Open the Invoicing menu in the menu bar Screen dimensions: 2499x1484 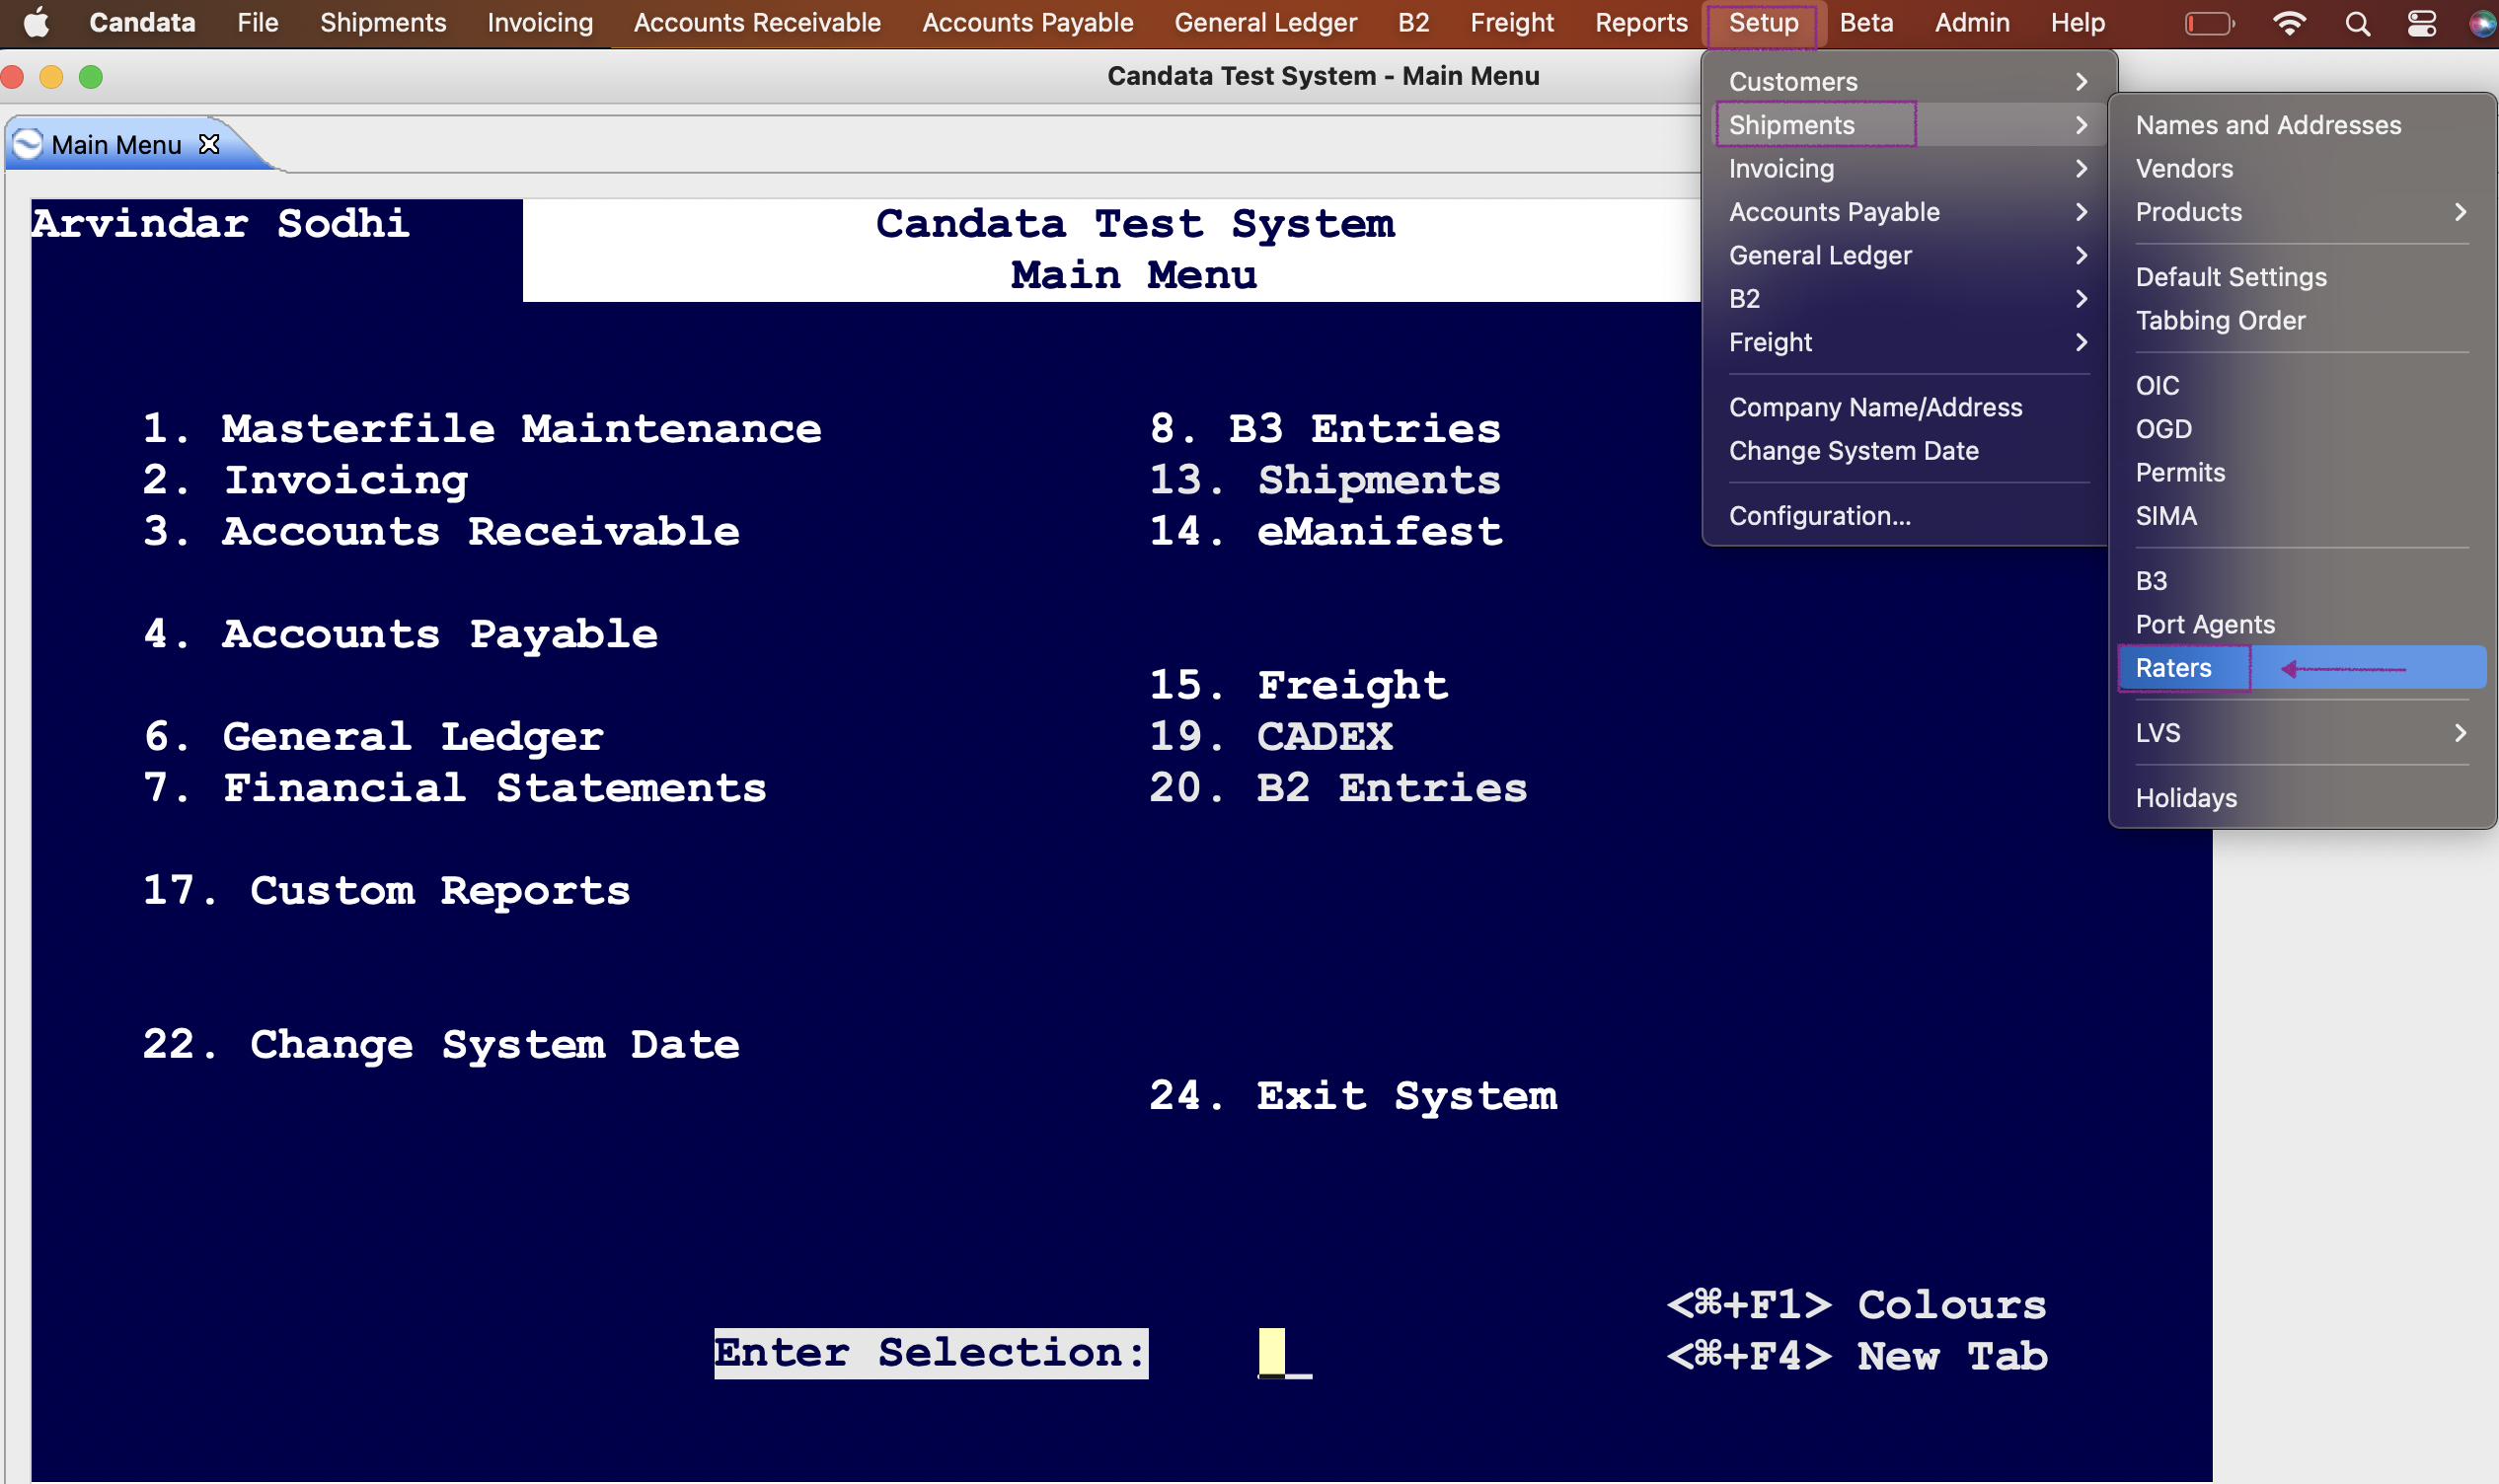point(540,23)
